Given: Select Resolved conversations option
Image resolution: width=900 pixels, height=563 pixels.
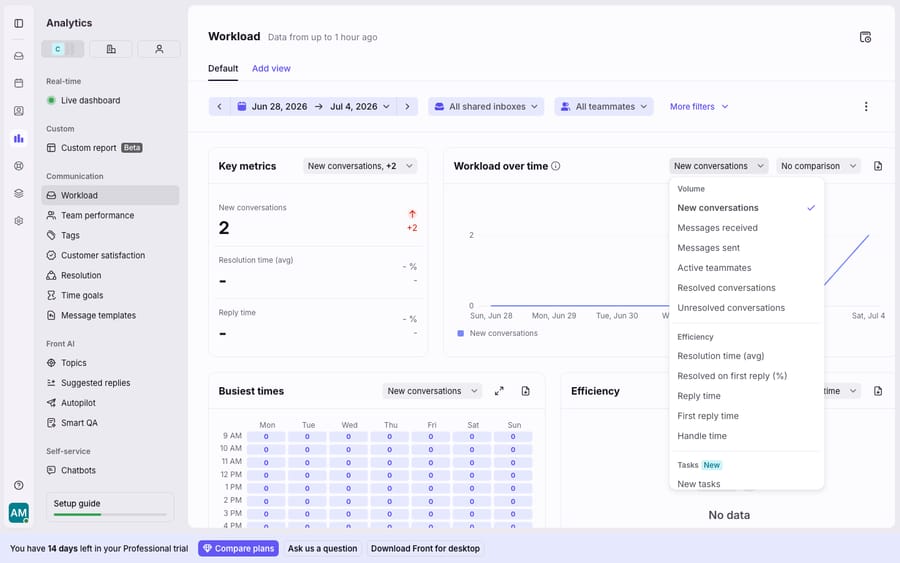Looking at the screenshot, I should pos(746,288).
